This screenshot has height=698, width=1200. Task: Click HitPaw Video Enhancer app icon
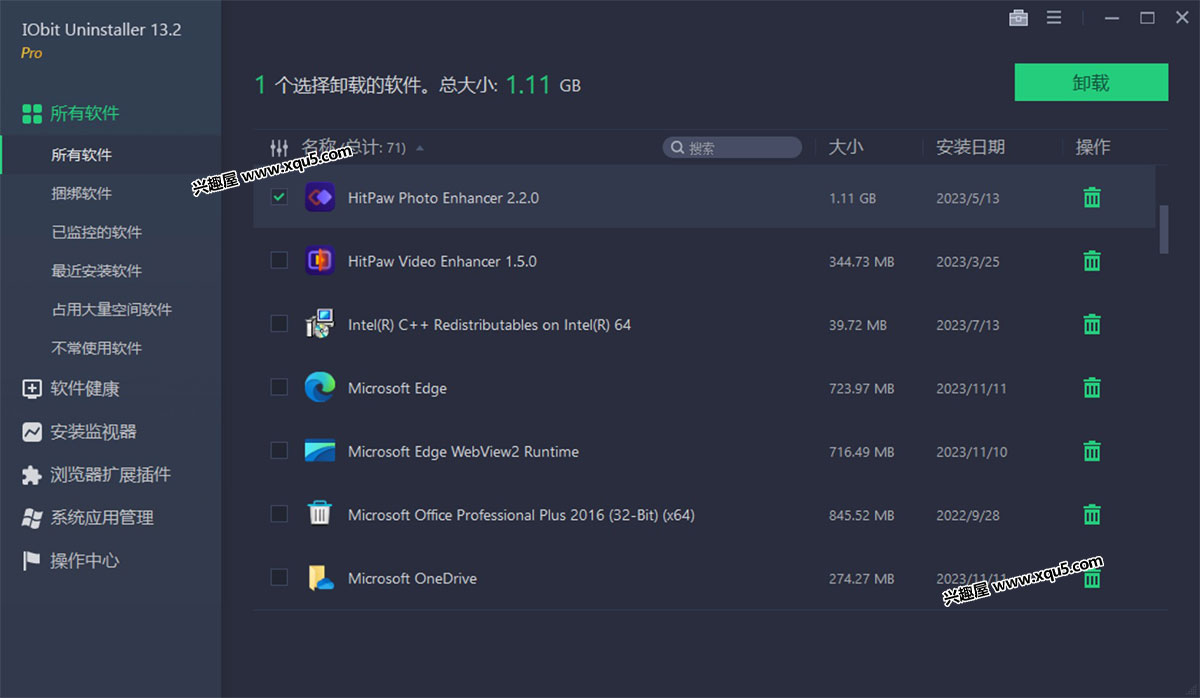(x=320, y=260)
